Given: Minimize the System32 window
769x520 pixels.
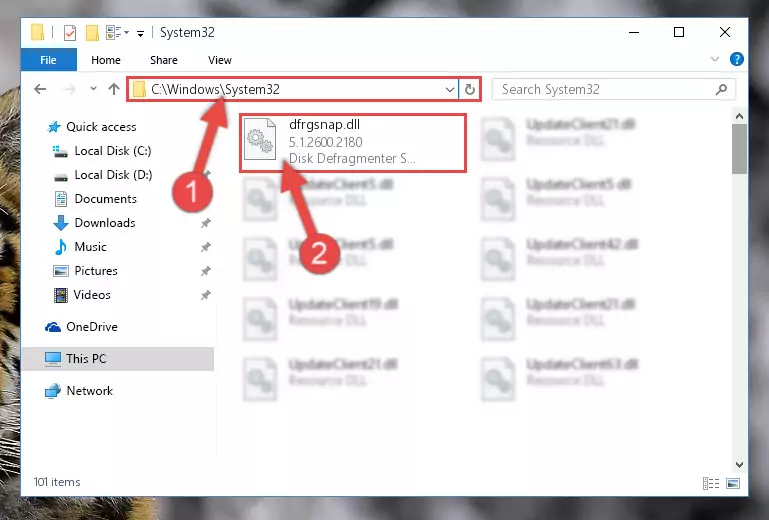Looking at the screenshot, I should pyautogui.click(x=634, y=32).
